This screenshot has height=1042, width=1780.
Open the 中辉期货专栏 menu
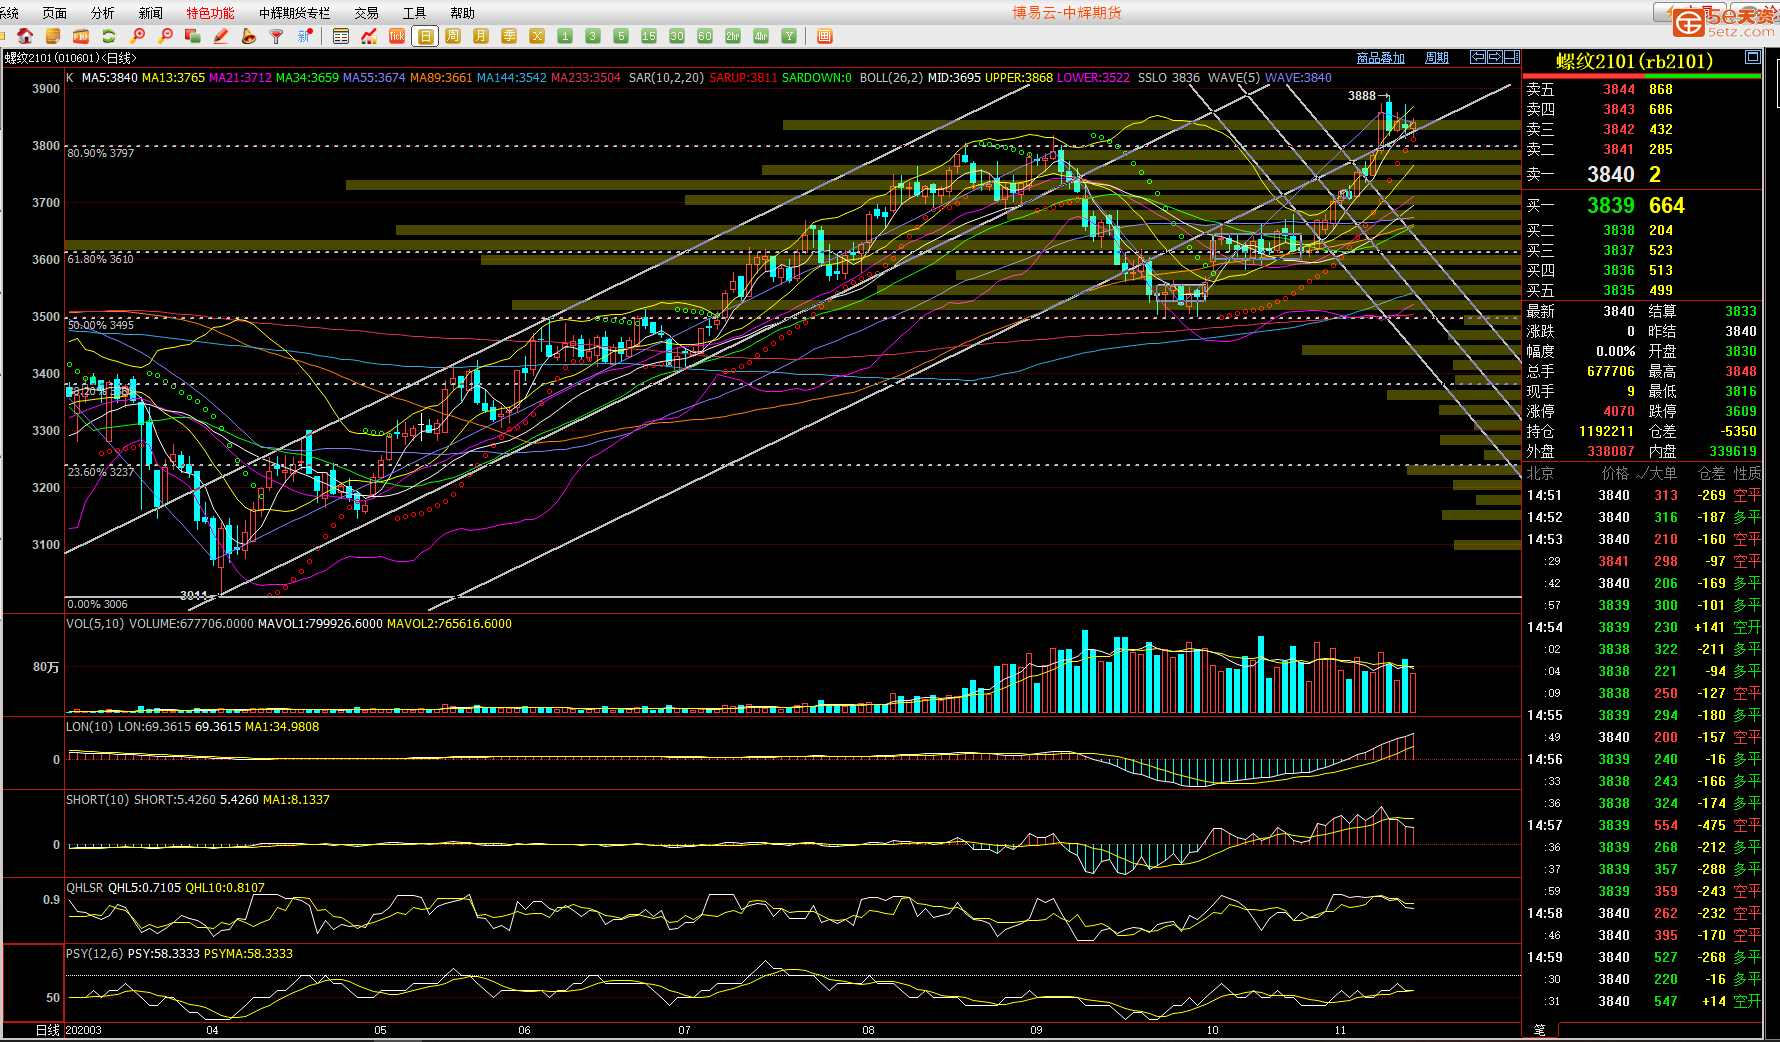294,13
